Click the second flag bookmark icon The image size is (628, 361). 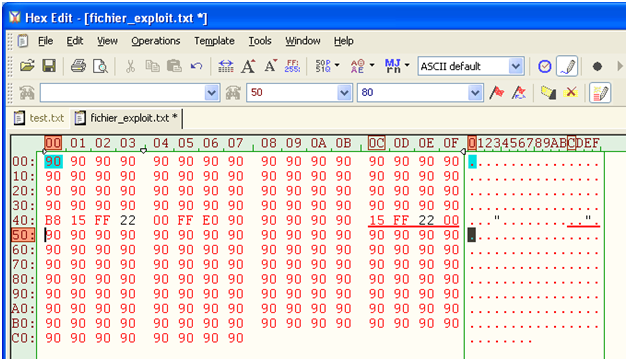[519, 93]
